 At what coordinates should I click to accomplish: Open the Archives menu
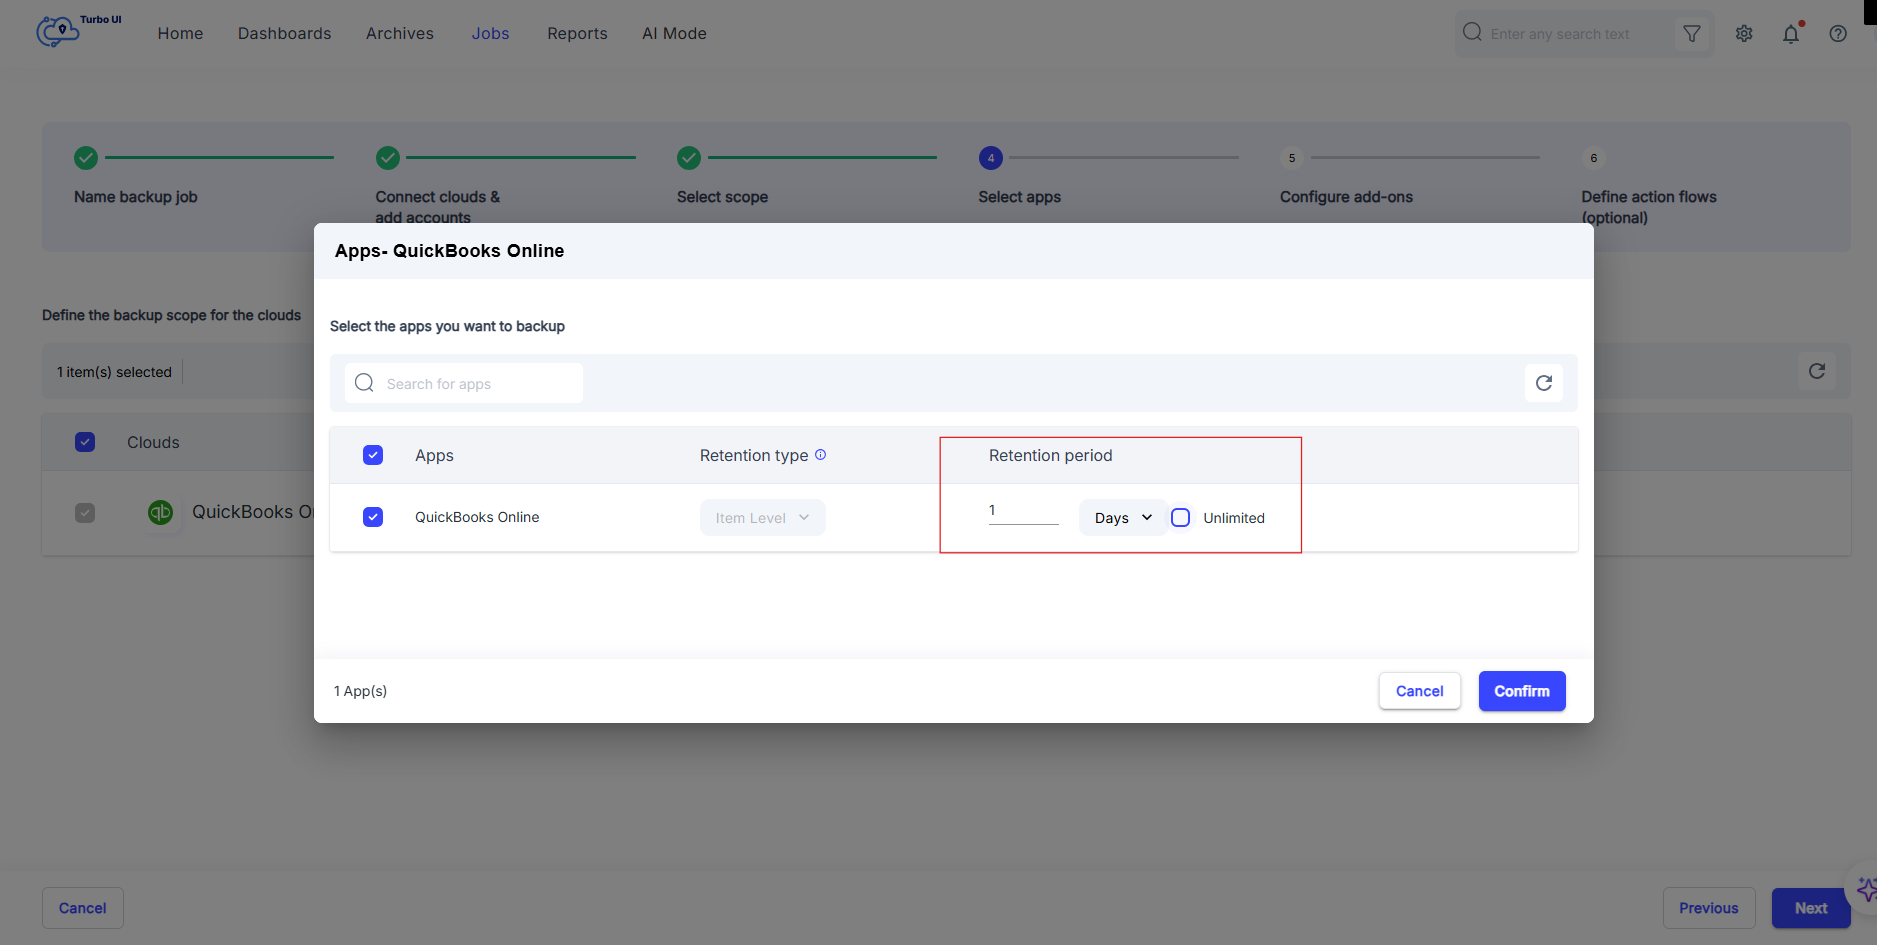tap(400, 34)
